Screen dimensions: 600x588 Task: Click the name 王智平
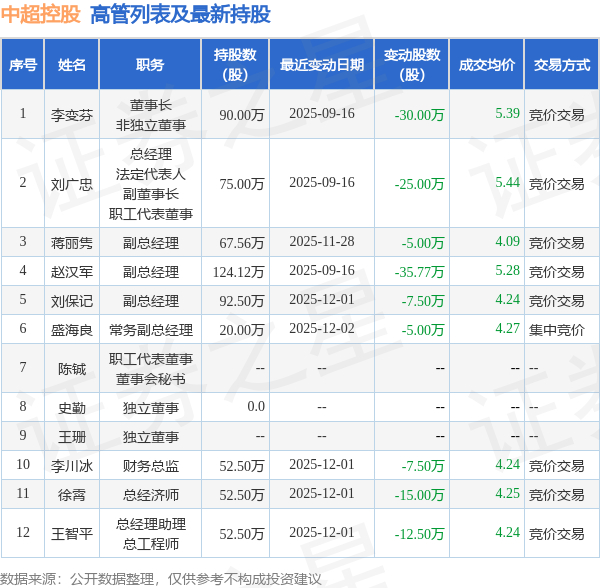(72, 534)
